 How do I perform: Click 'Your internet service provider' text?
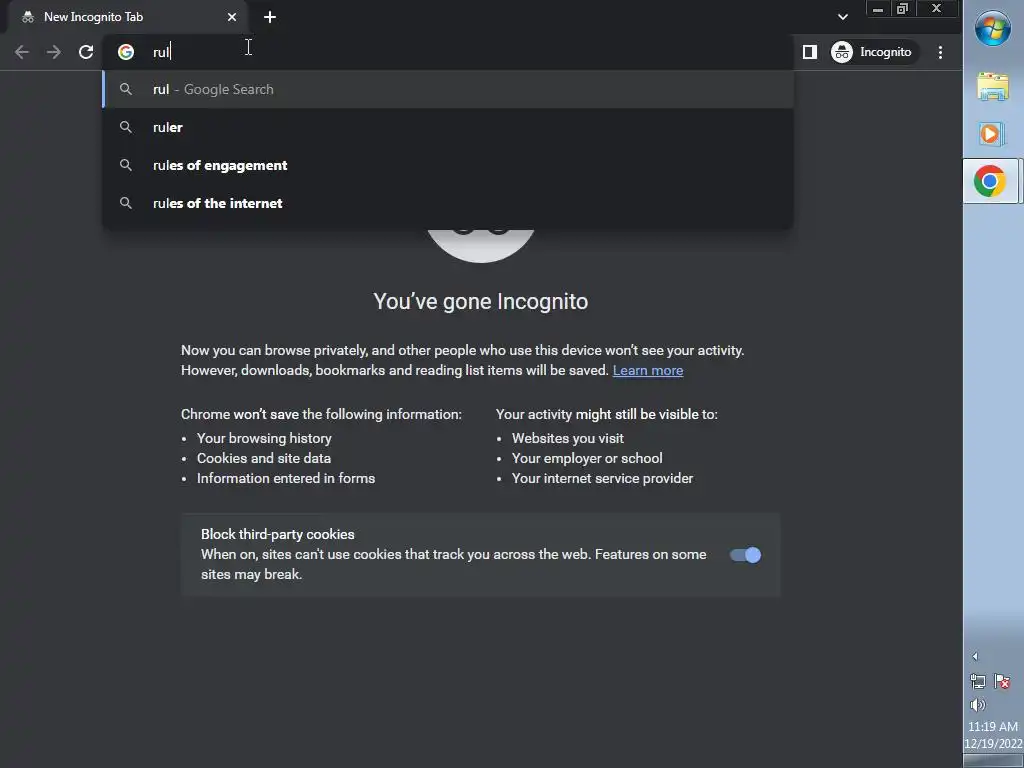(602, 479)
